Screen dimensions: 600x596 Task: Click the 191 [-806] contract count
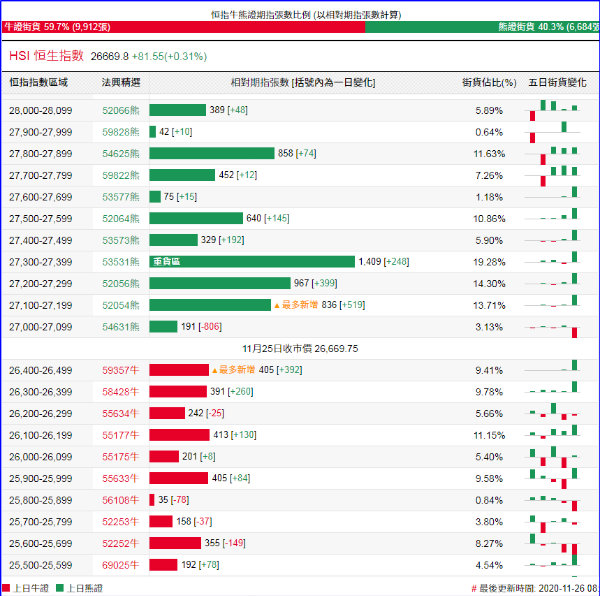tap(201, 327)
